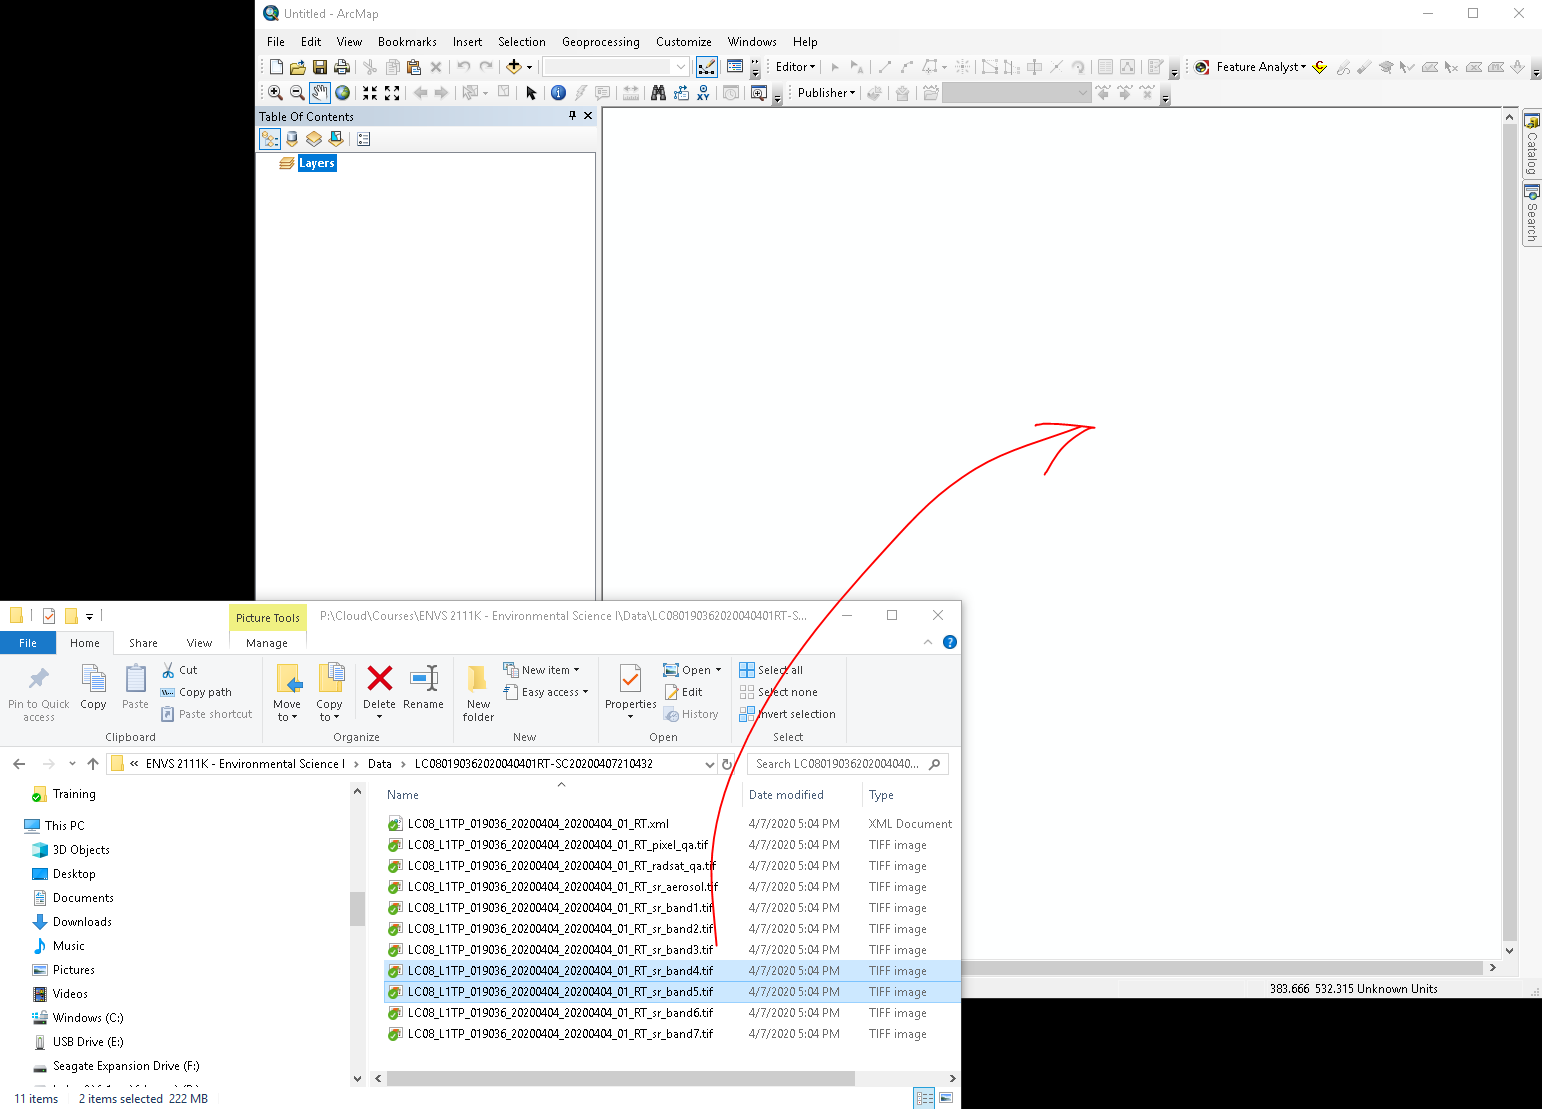Open the Editor dropdown menu
Viewport: 1542px width, 1109px height.
tap(796, 67)
